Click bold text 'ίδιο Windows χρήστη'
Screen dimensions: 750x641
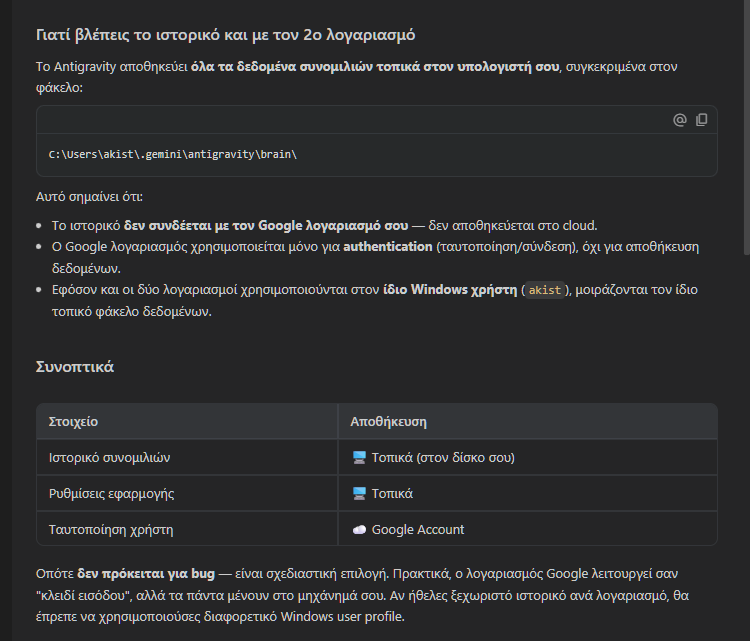pos(450,290)
